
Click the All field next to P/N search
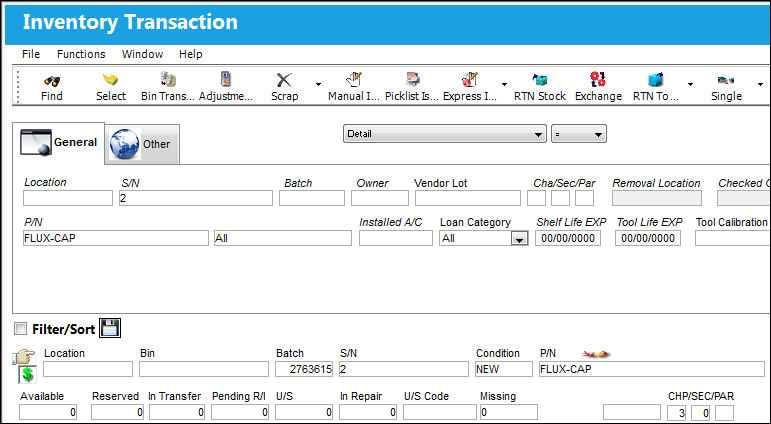pos(283,238)
